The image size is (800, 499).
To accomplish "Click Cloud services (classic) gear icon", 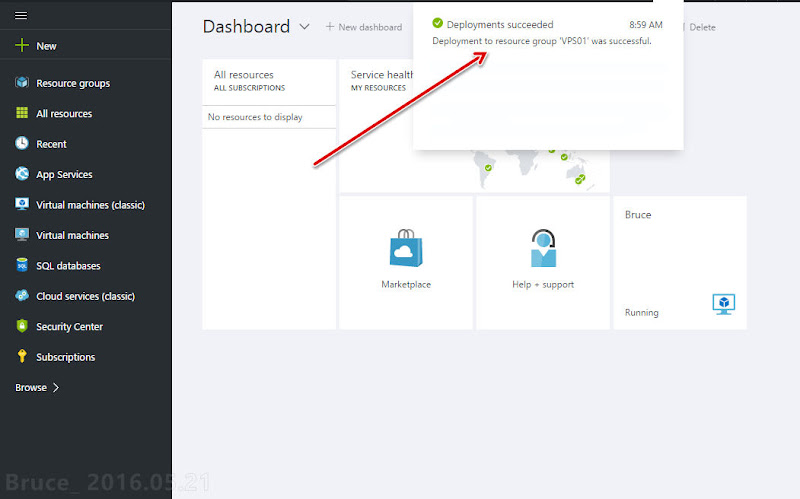I will coord(22,295).
